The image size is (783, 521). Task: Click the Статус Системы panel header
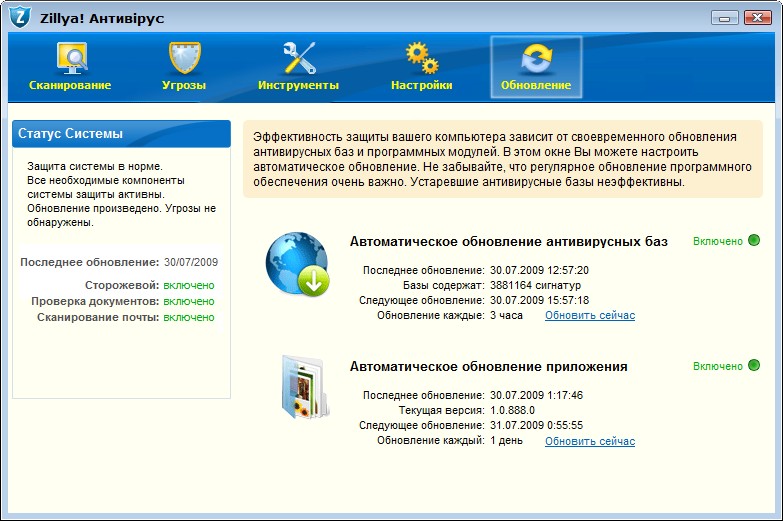pyautogui.click(x=121, y=133)
